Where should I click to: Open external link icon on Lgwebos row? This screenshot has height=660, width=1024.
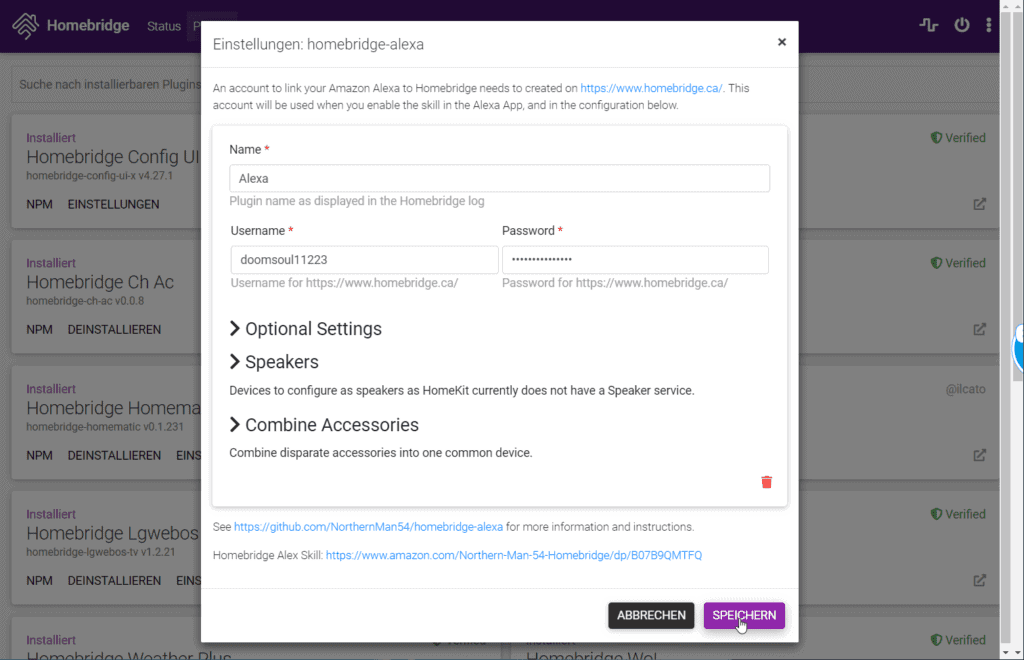(x=980, y=581)
